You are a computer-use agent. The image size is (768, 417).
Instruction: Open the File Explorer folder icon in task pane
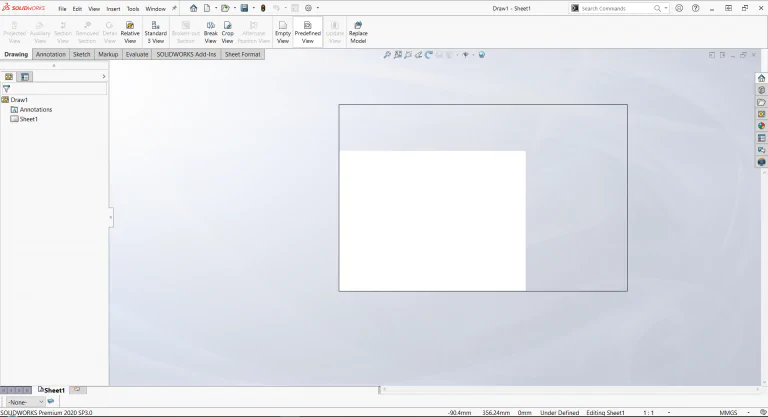[761, 102]
